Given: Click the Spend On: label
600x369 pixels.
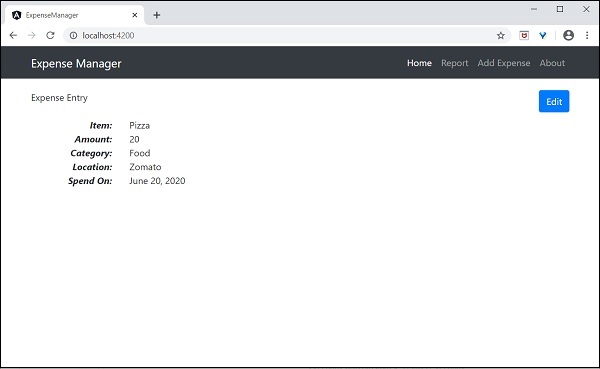Looking at the screenshot, I should [90, 181].
